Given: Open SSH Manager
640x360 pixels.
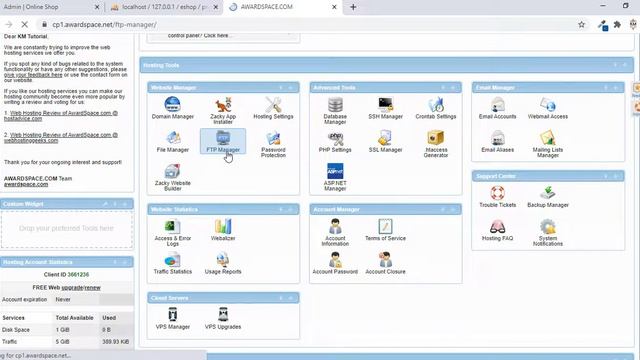Looking at the screenshot, I should tap(385, 108).
